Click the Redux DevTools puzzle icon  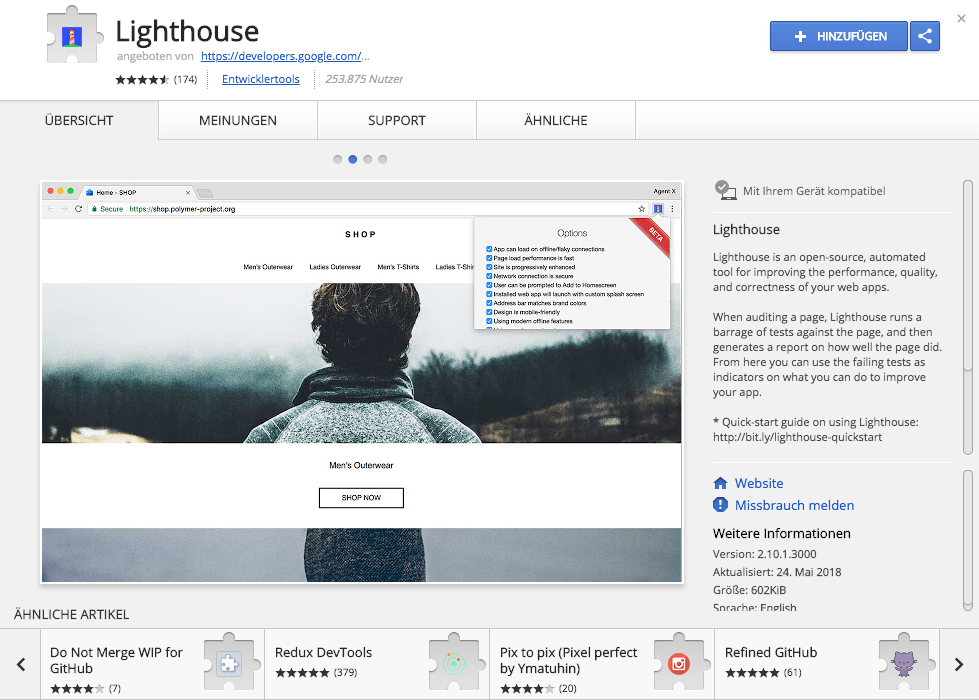455,663
